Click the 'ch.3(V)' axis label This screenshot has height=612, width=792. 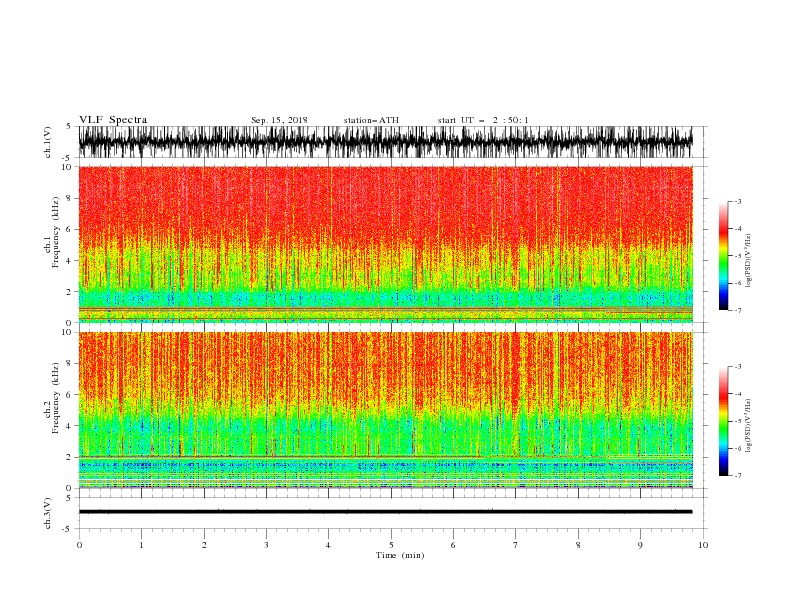[48, 513]
